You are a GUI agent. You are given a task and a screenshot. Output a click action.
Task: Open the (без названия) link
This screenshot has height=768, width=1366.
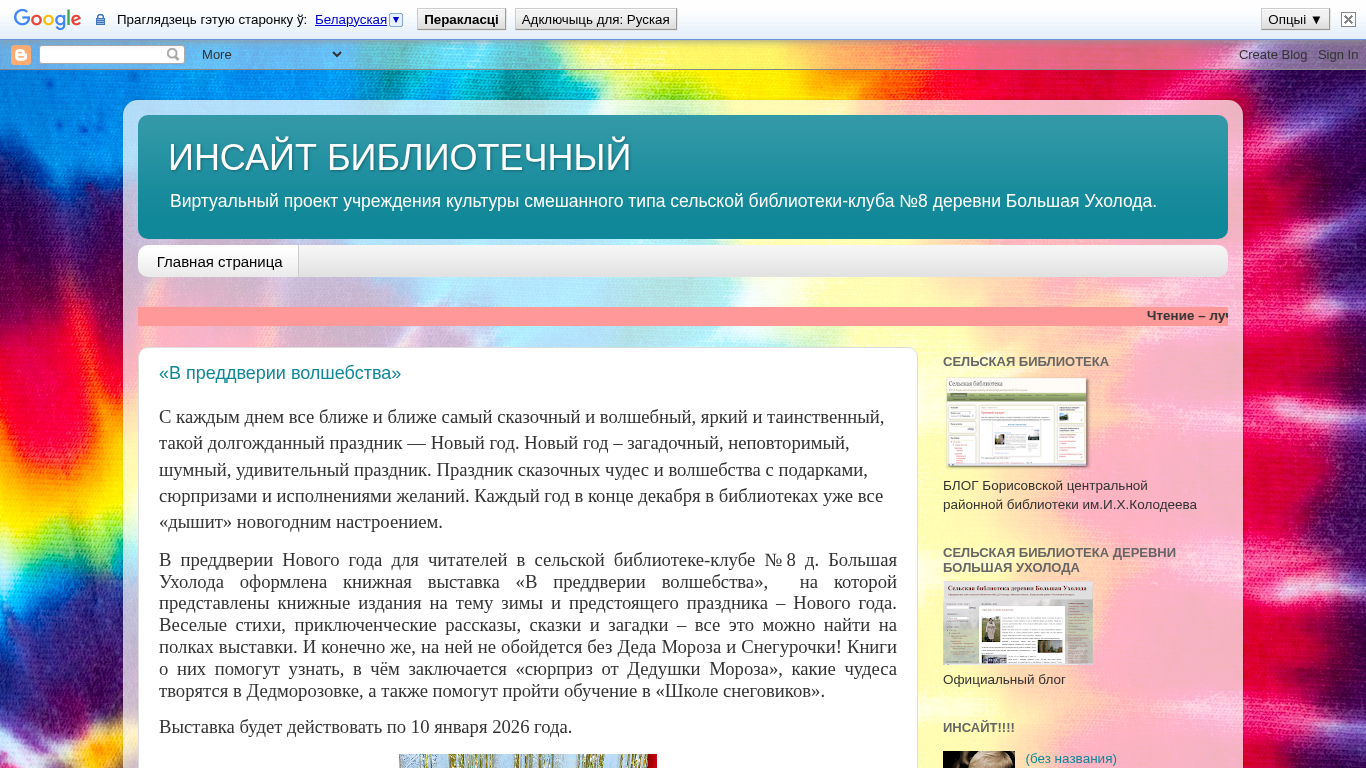click(x=1071, y=759)
